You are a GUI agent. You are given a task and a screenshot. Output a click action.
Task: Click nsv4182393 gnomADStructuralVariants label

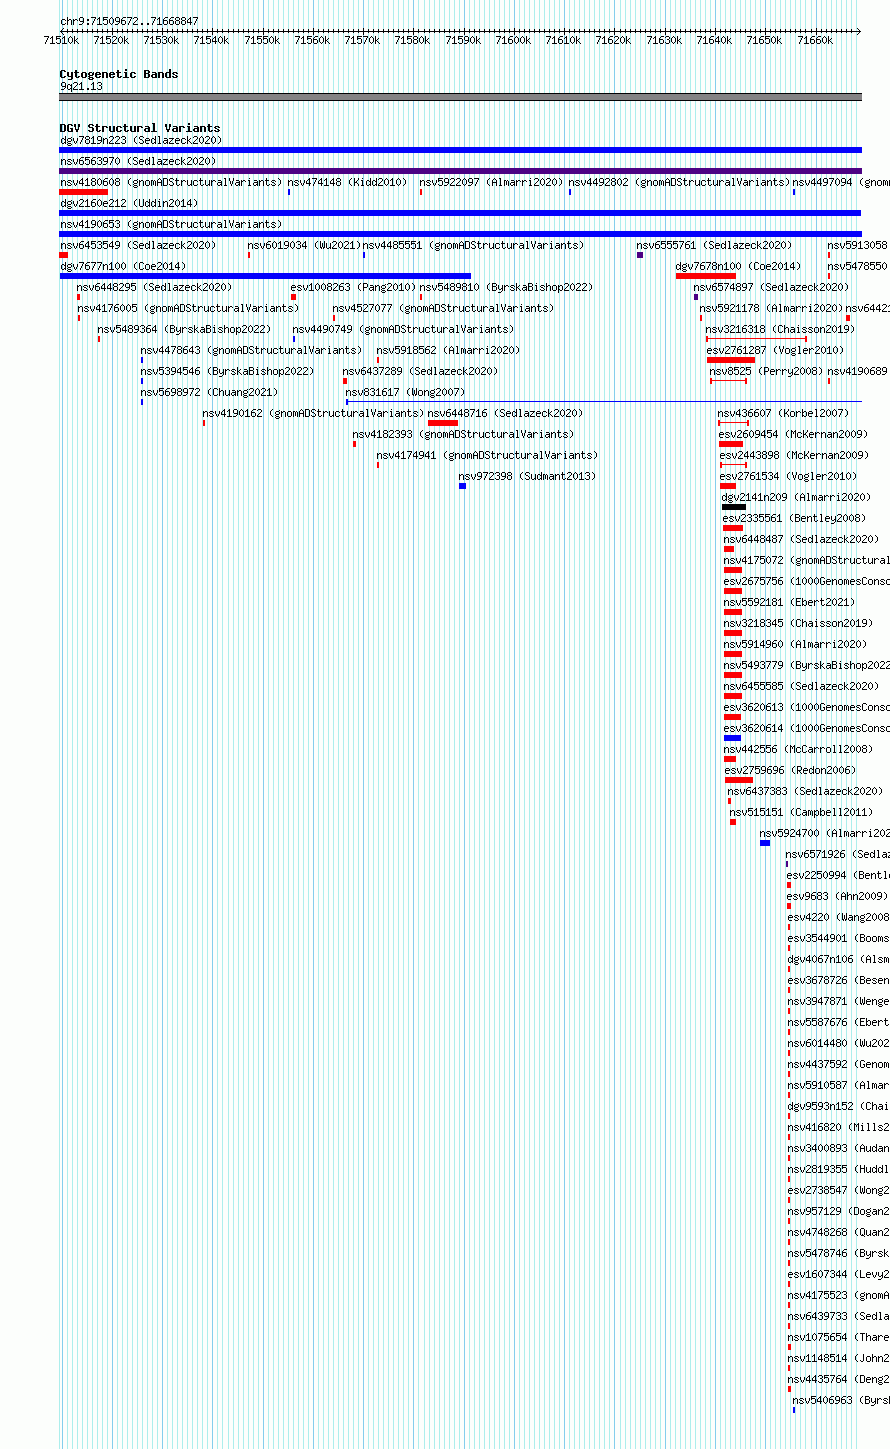(x=463, y=434)
